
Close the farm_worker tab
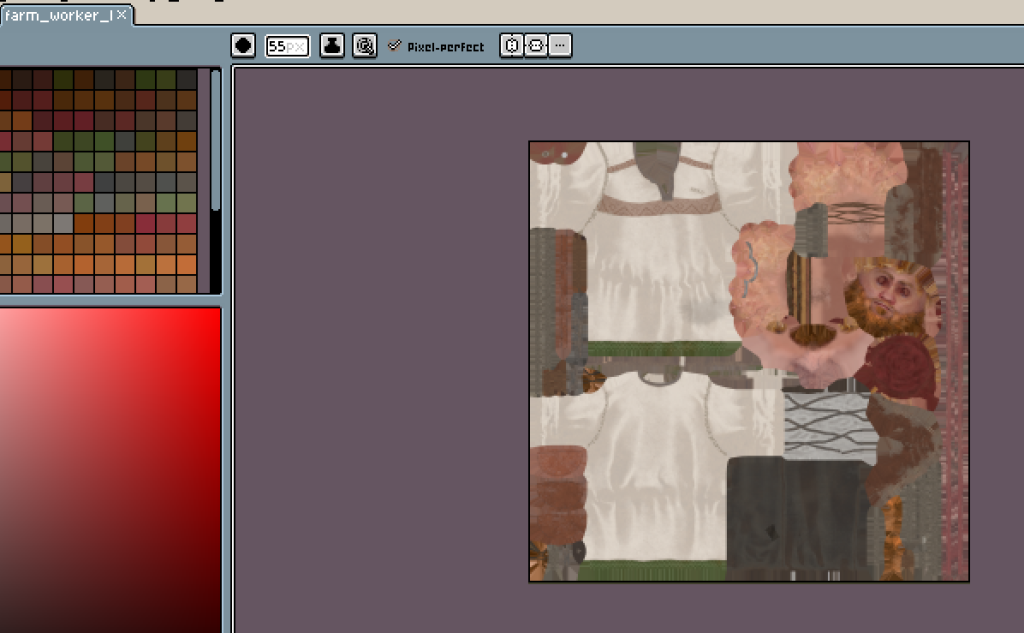122,15
